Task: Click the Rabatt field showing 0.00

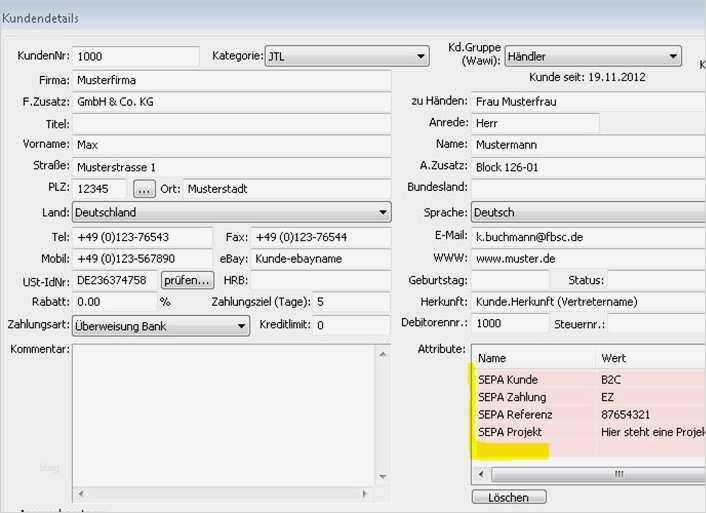Action: (114, 302)
